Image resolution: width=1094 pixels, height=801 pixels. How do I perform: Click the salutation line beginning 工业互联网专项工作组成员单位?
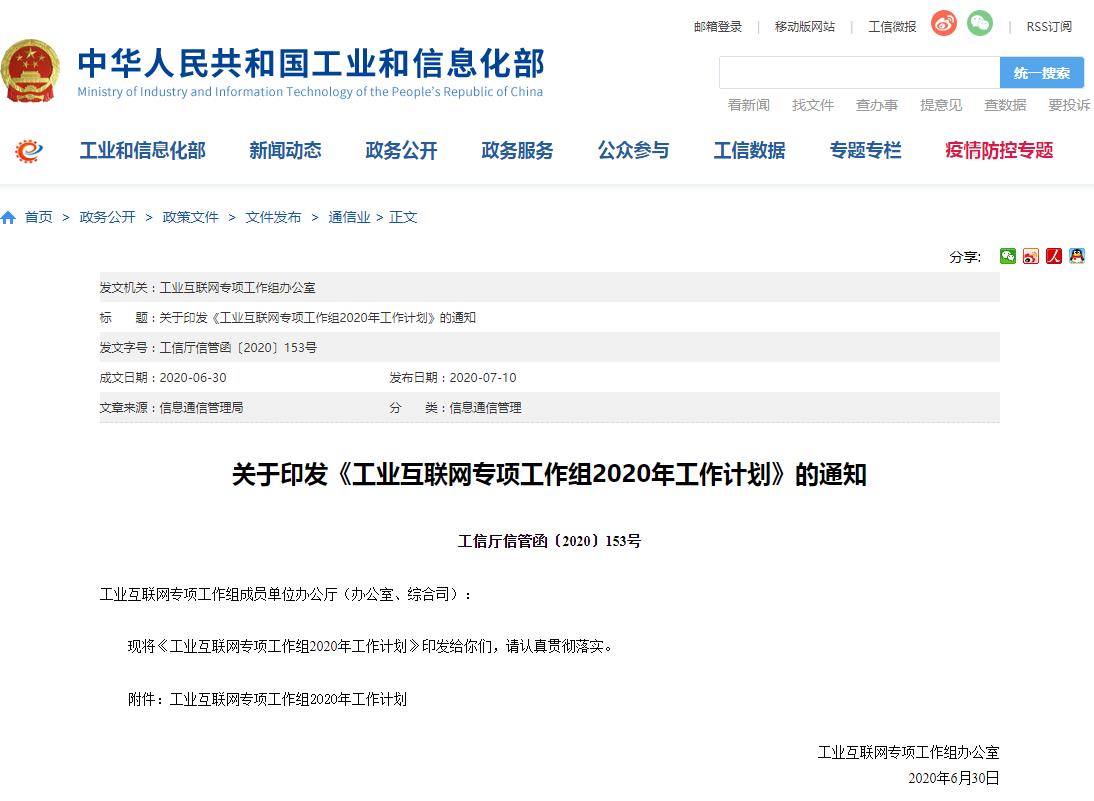click(285, 594)
